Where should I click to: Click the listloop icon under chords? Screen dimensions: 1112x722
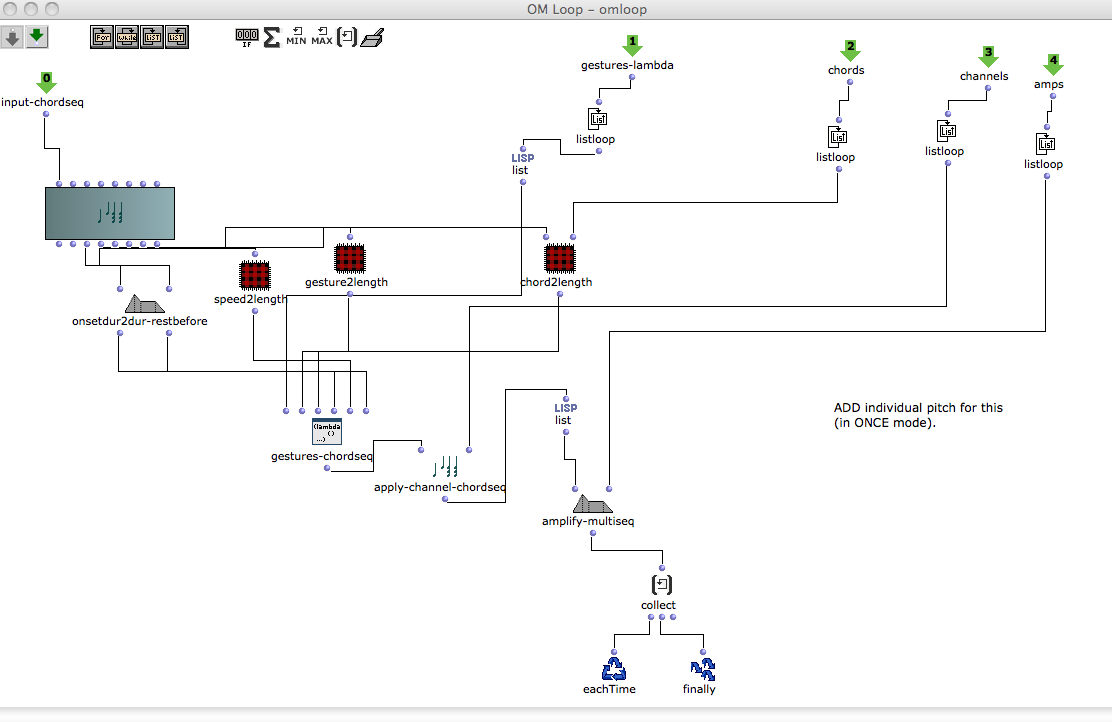point(838,136)
